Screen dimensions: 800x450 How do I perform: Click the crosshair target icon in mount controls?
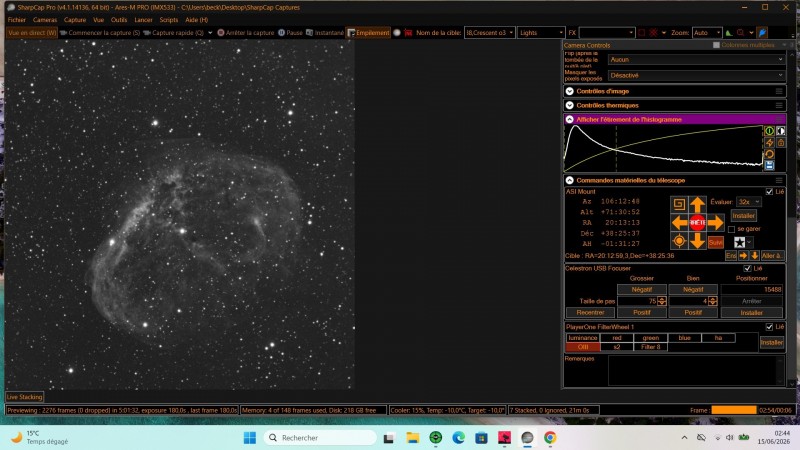click(679, 241)
